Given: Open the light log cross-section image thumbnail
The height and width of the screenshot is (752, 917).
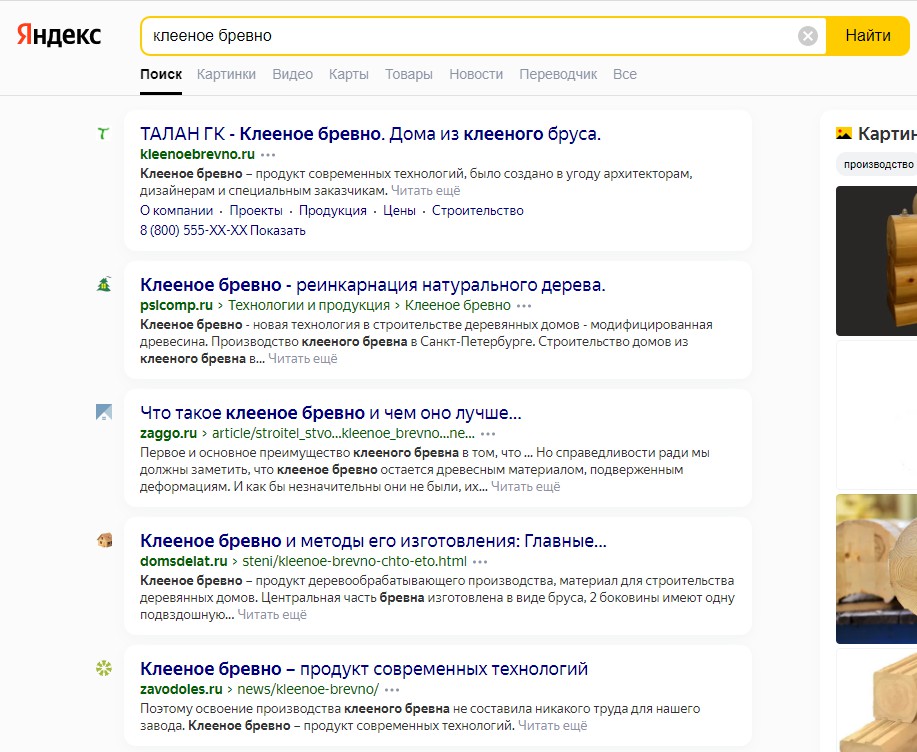Looking at the screenshot, I should [877, 569].
